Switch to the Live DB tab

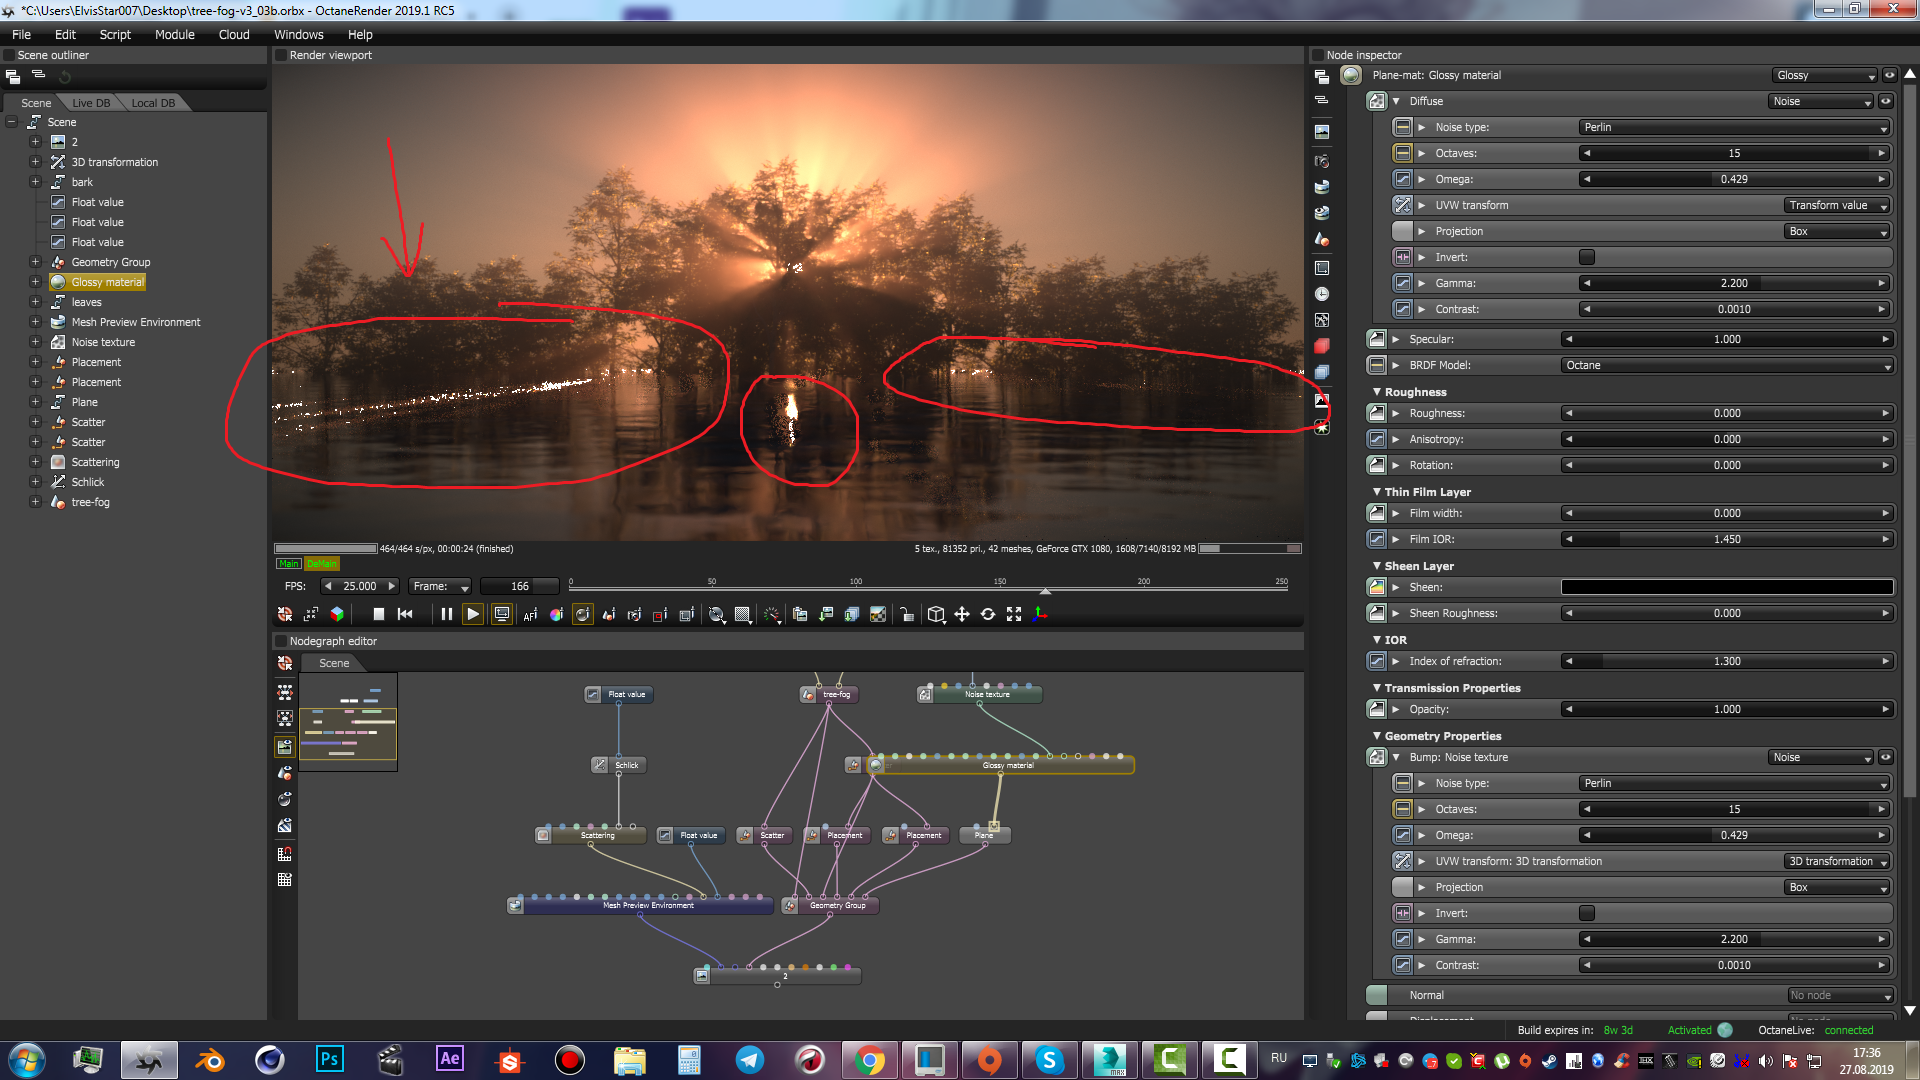point(91,103)
